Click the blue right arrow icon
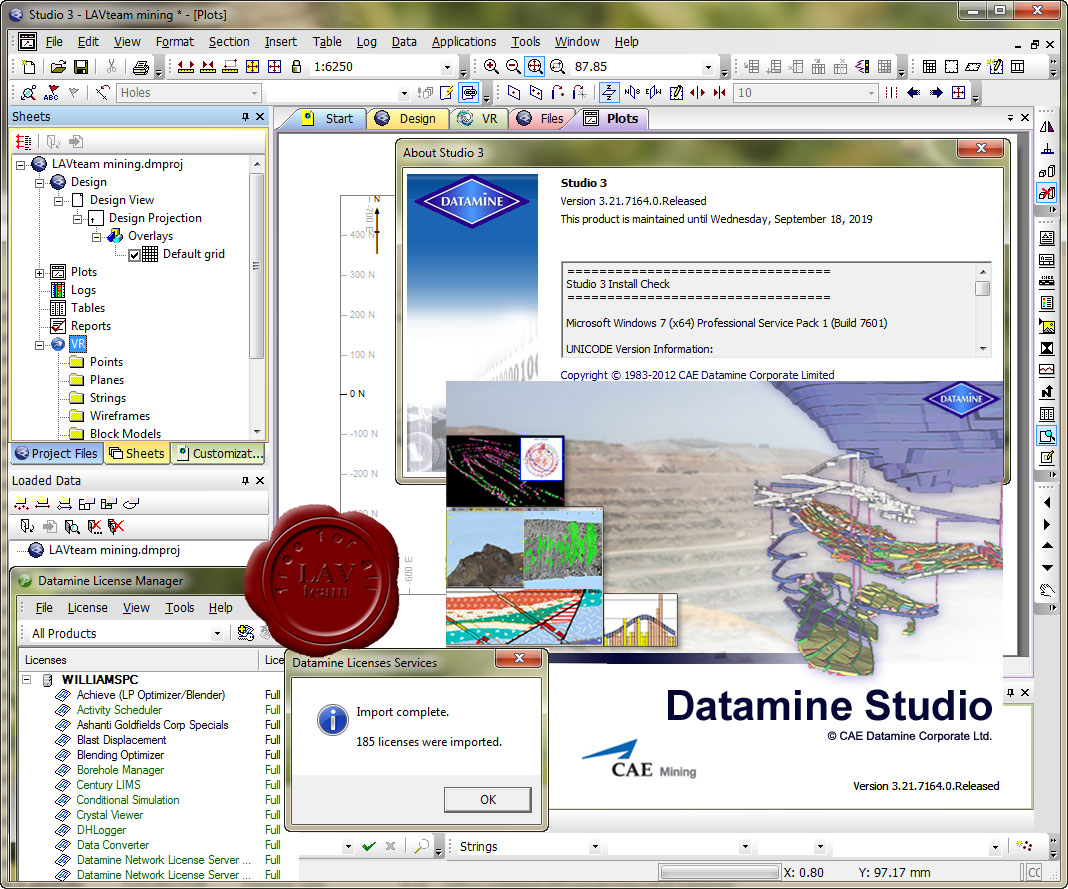 coord(936,93)
